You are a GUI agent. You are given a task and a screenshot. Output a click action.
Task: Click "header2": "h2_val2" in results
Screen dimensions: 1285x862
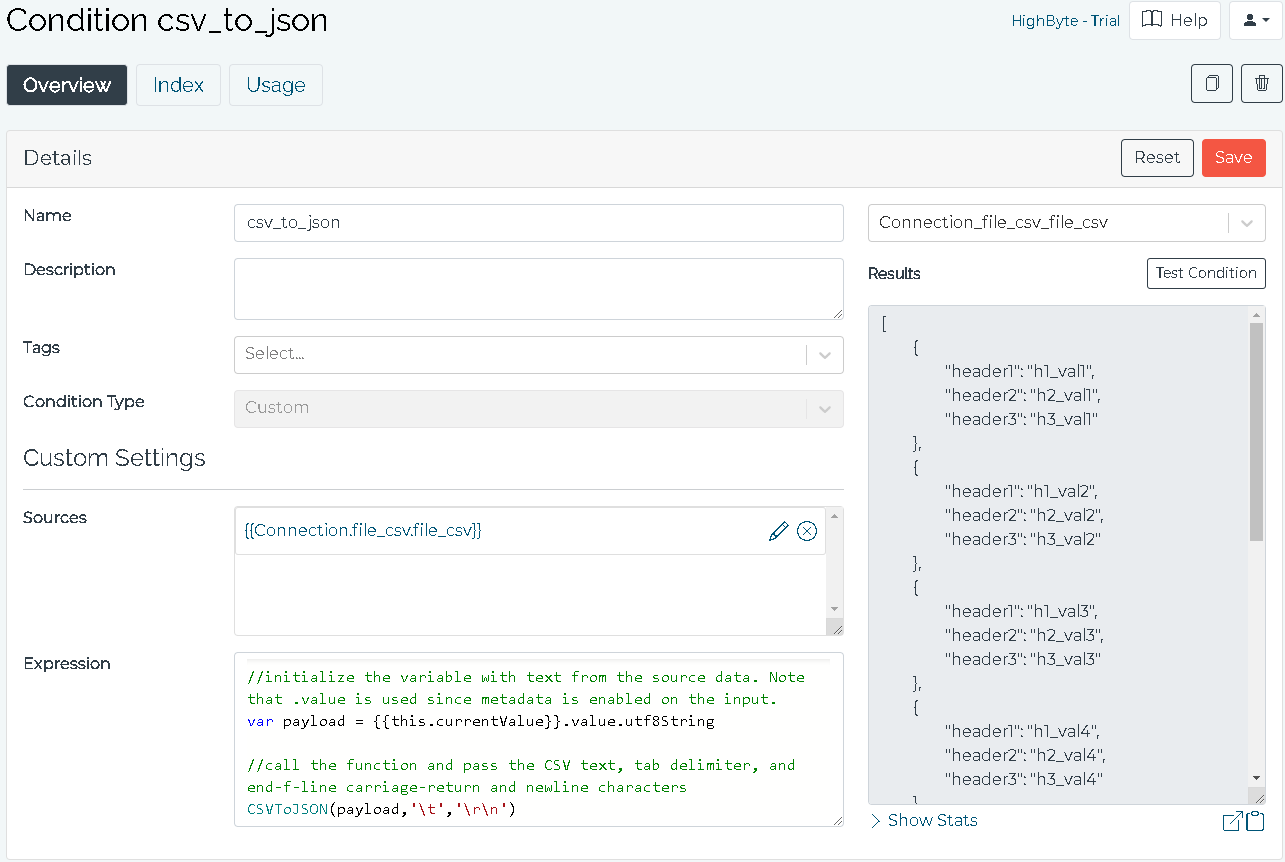(x=1024, y=515)
